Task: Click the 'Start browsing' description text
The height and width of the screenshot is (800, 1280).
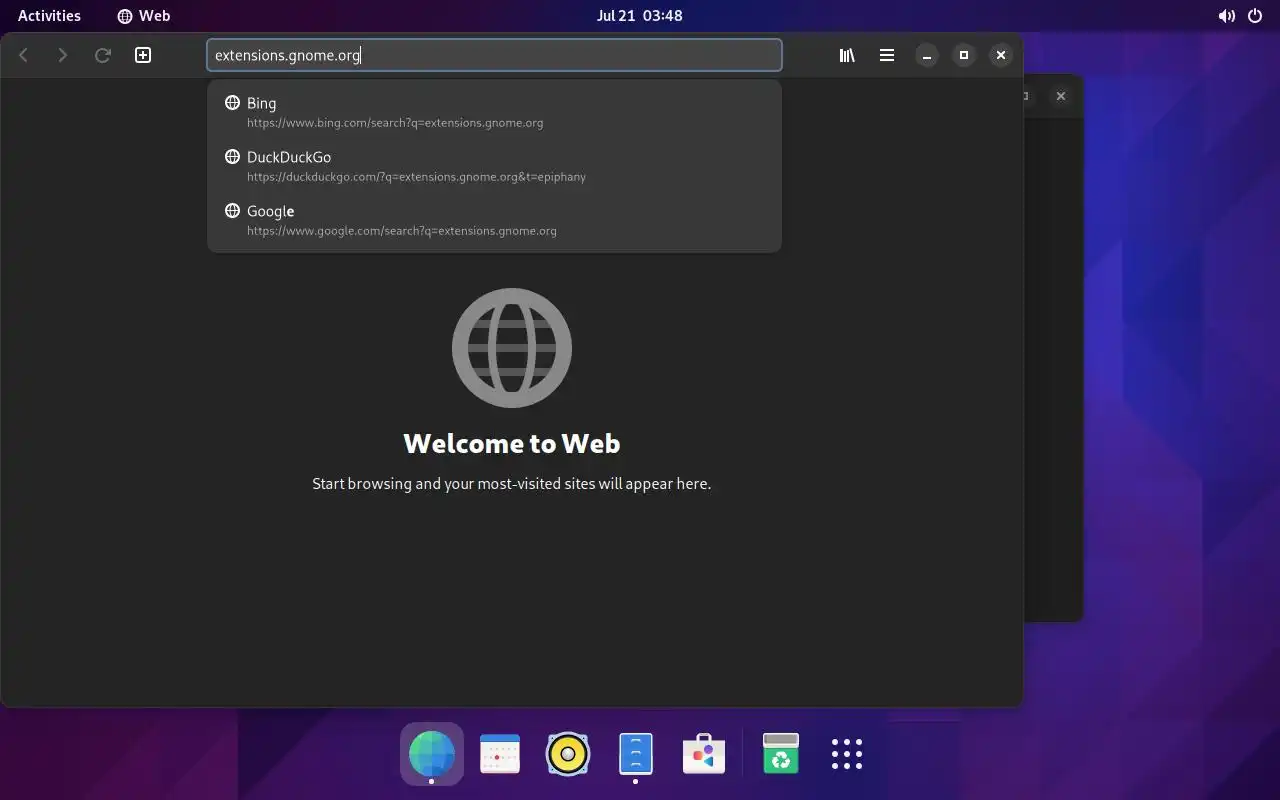Action: (x=512, y=483)
